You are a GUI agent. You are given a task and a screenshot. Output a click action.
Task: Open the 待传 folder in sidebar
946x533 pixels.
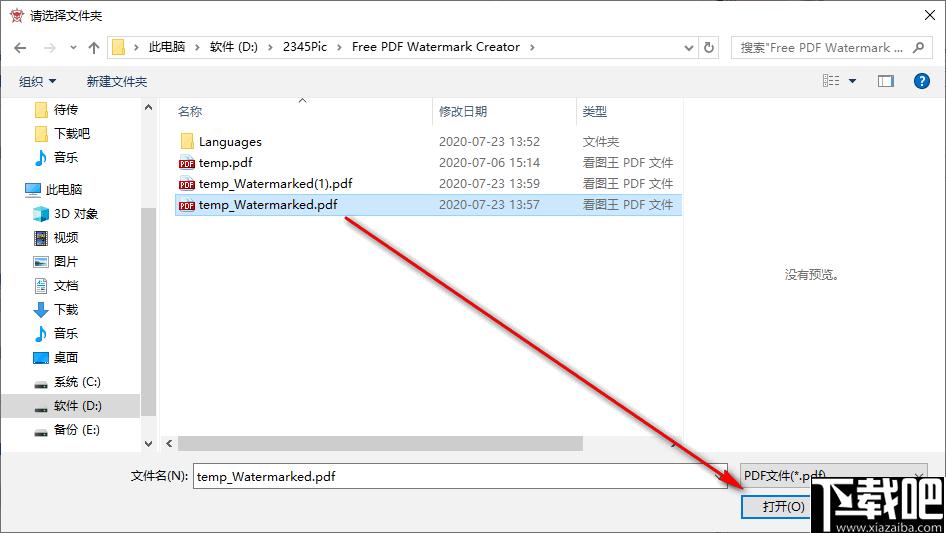66,110
